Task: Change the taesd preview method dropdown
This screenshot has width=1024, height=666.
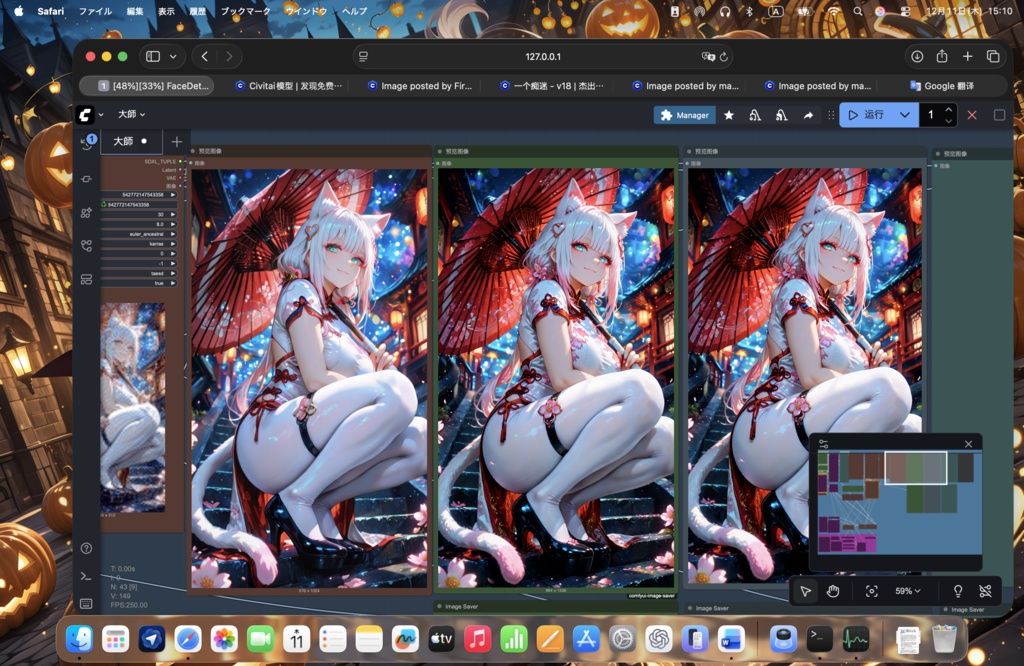Action: point(139,273)
